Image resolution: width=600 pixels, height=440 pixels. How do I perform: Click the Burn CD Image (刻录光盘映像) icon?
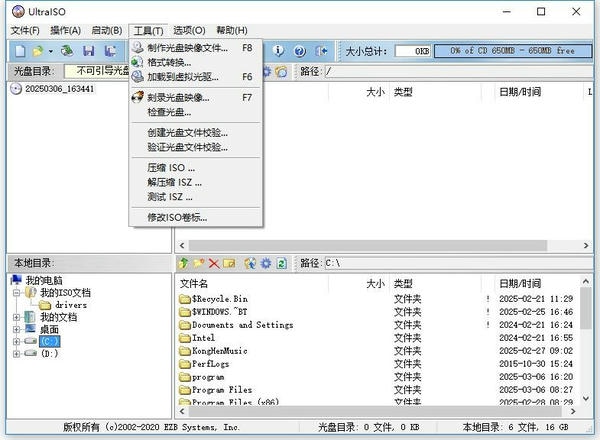137,97
